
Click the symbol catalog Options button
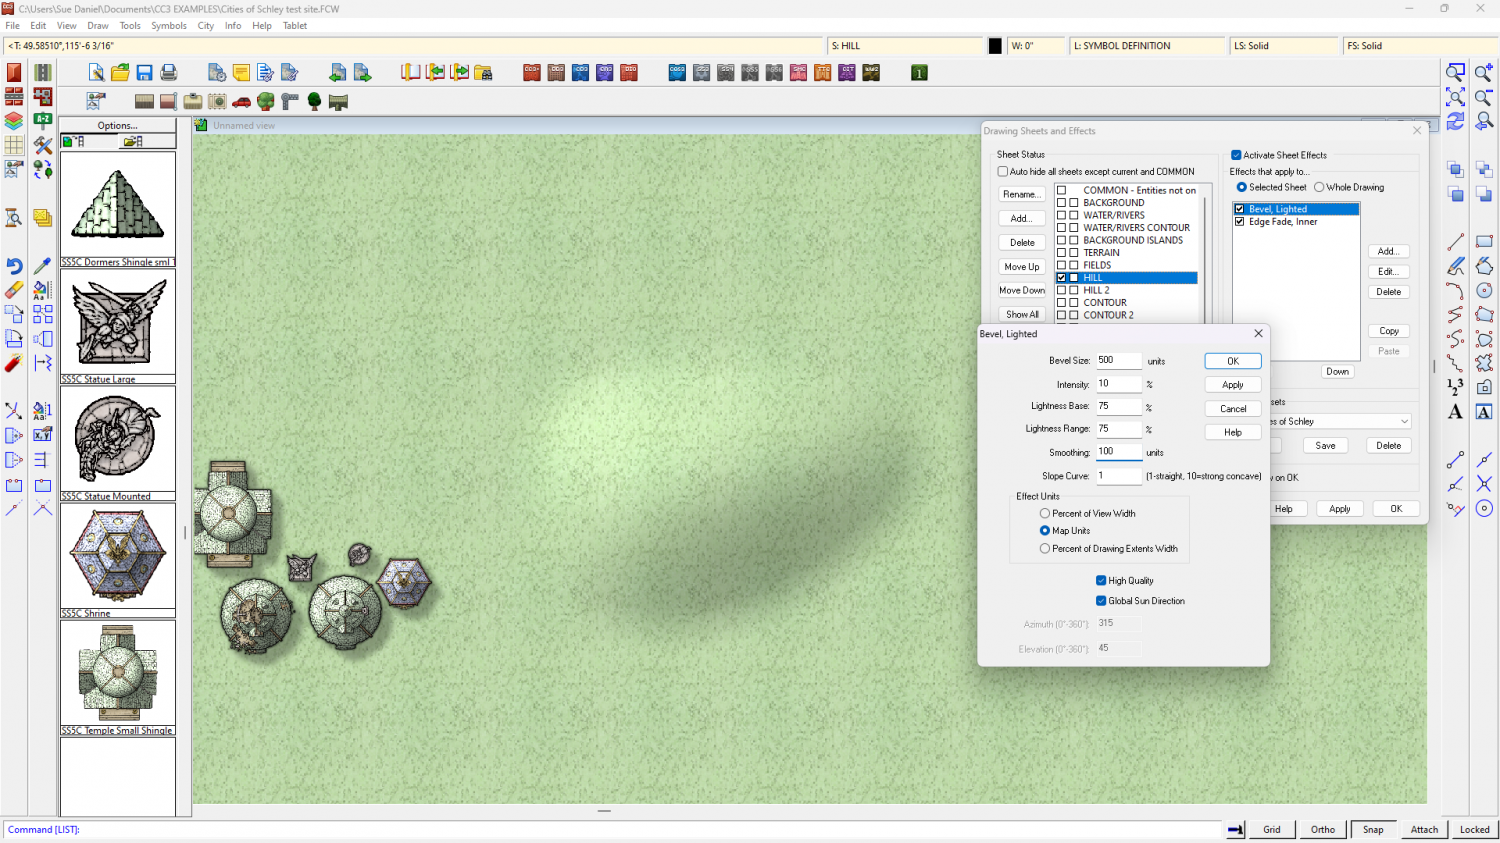click(118, 126)
